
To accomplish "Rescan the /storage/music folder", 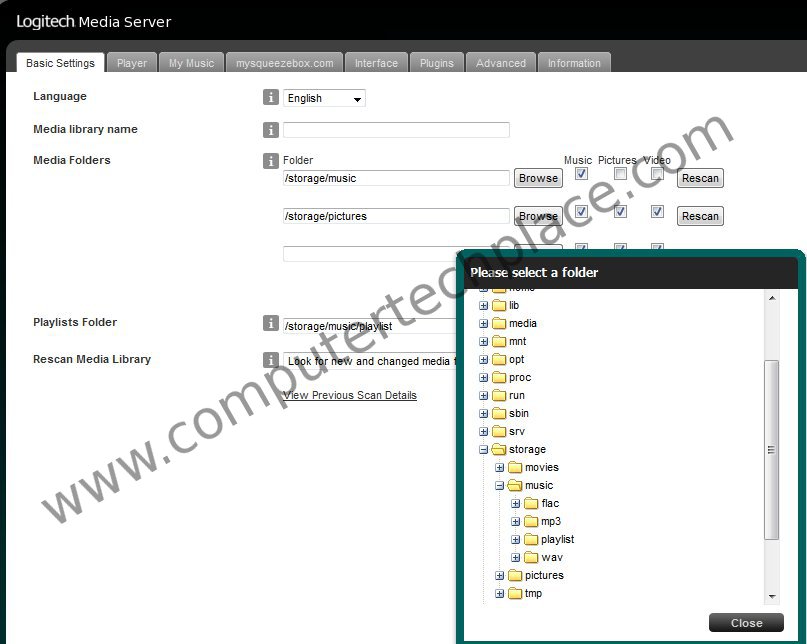I will point(700,178).
